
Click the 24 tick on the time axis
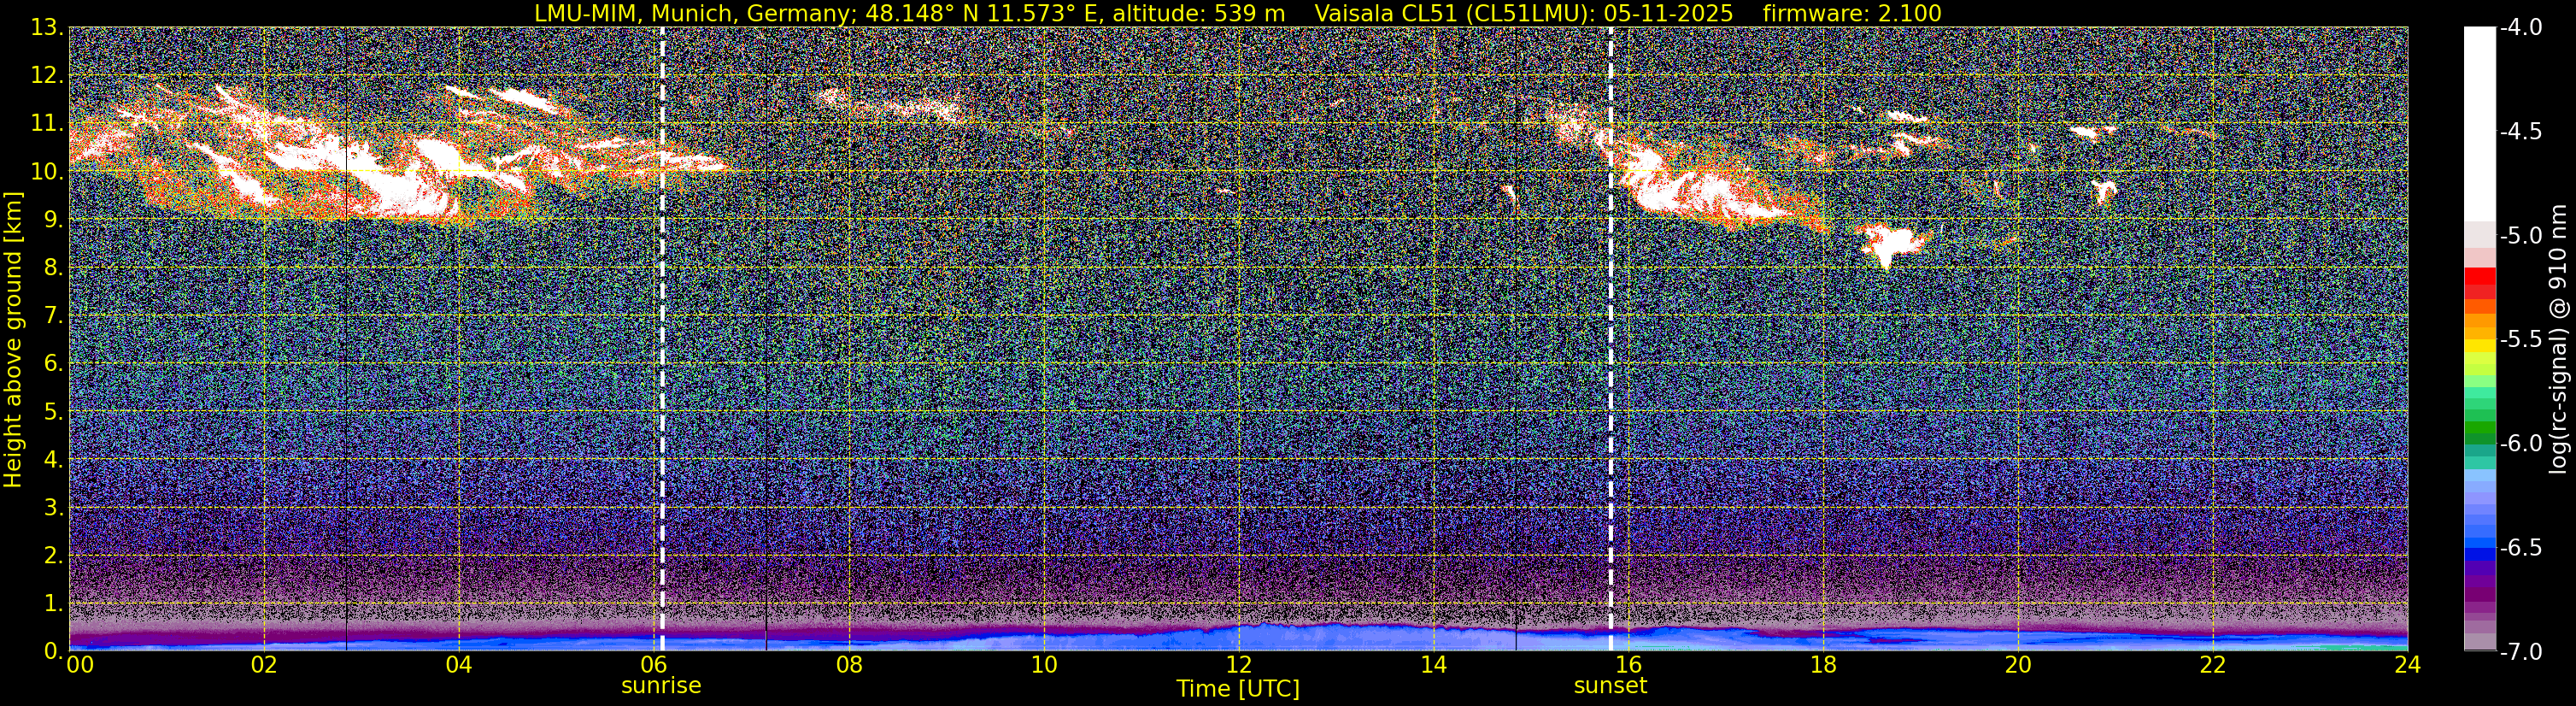[2407, 665]
